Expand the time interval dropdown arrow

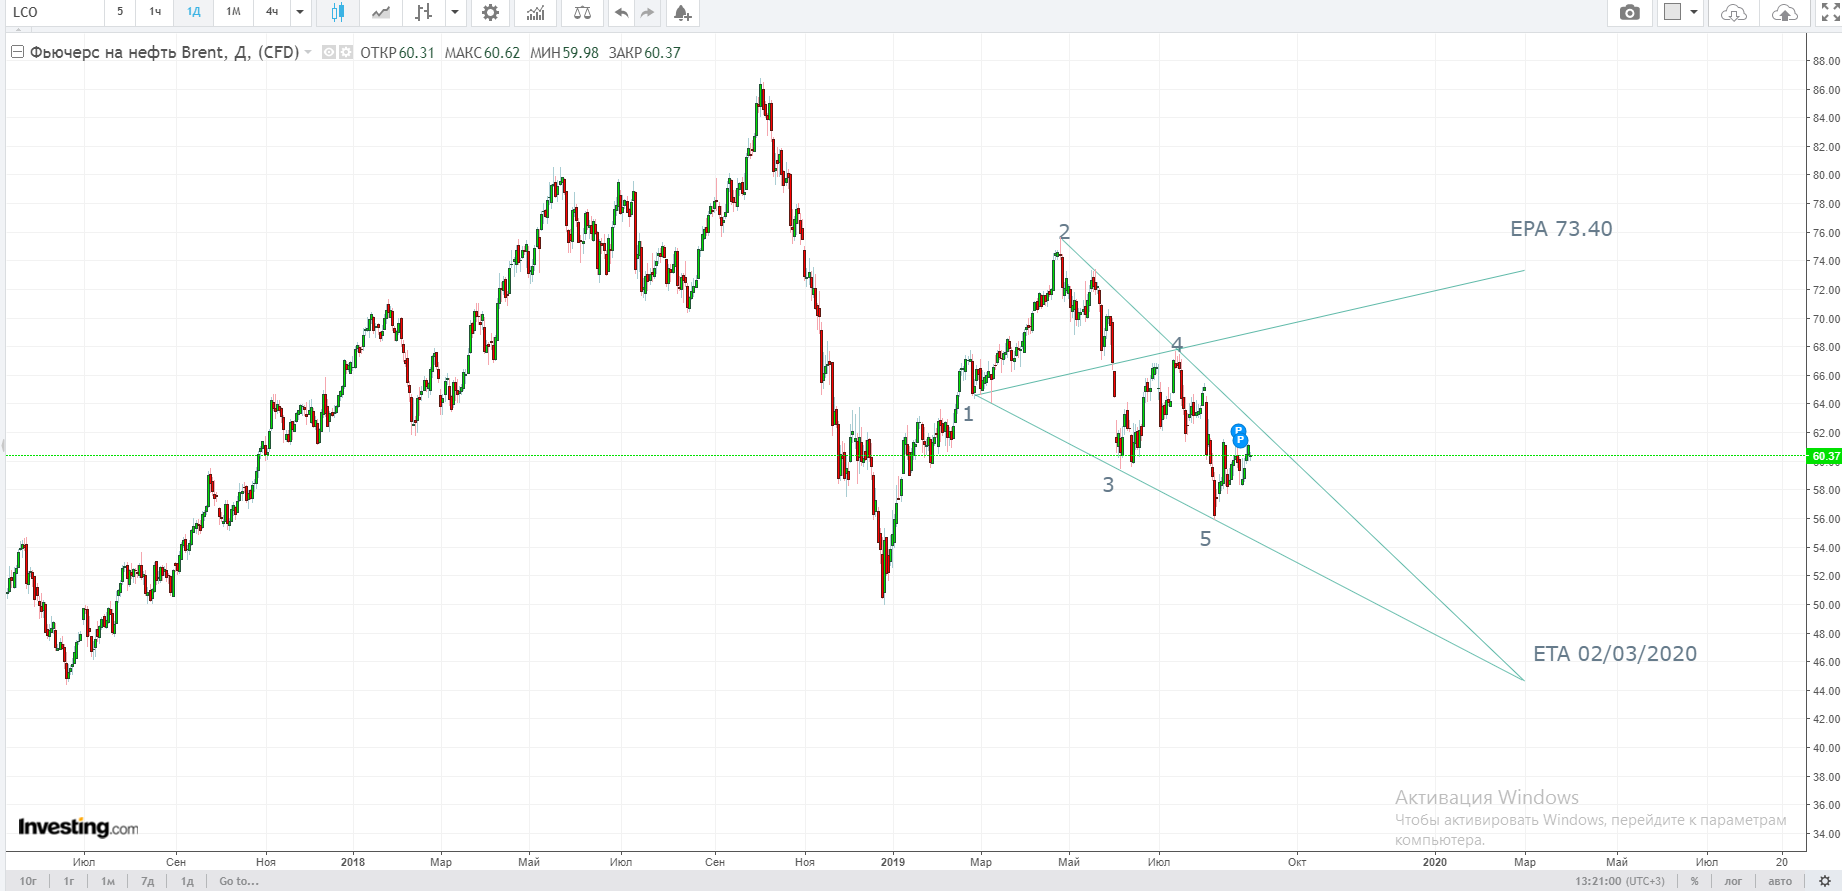(x=300, y=13)
